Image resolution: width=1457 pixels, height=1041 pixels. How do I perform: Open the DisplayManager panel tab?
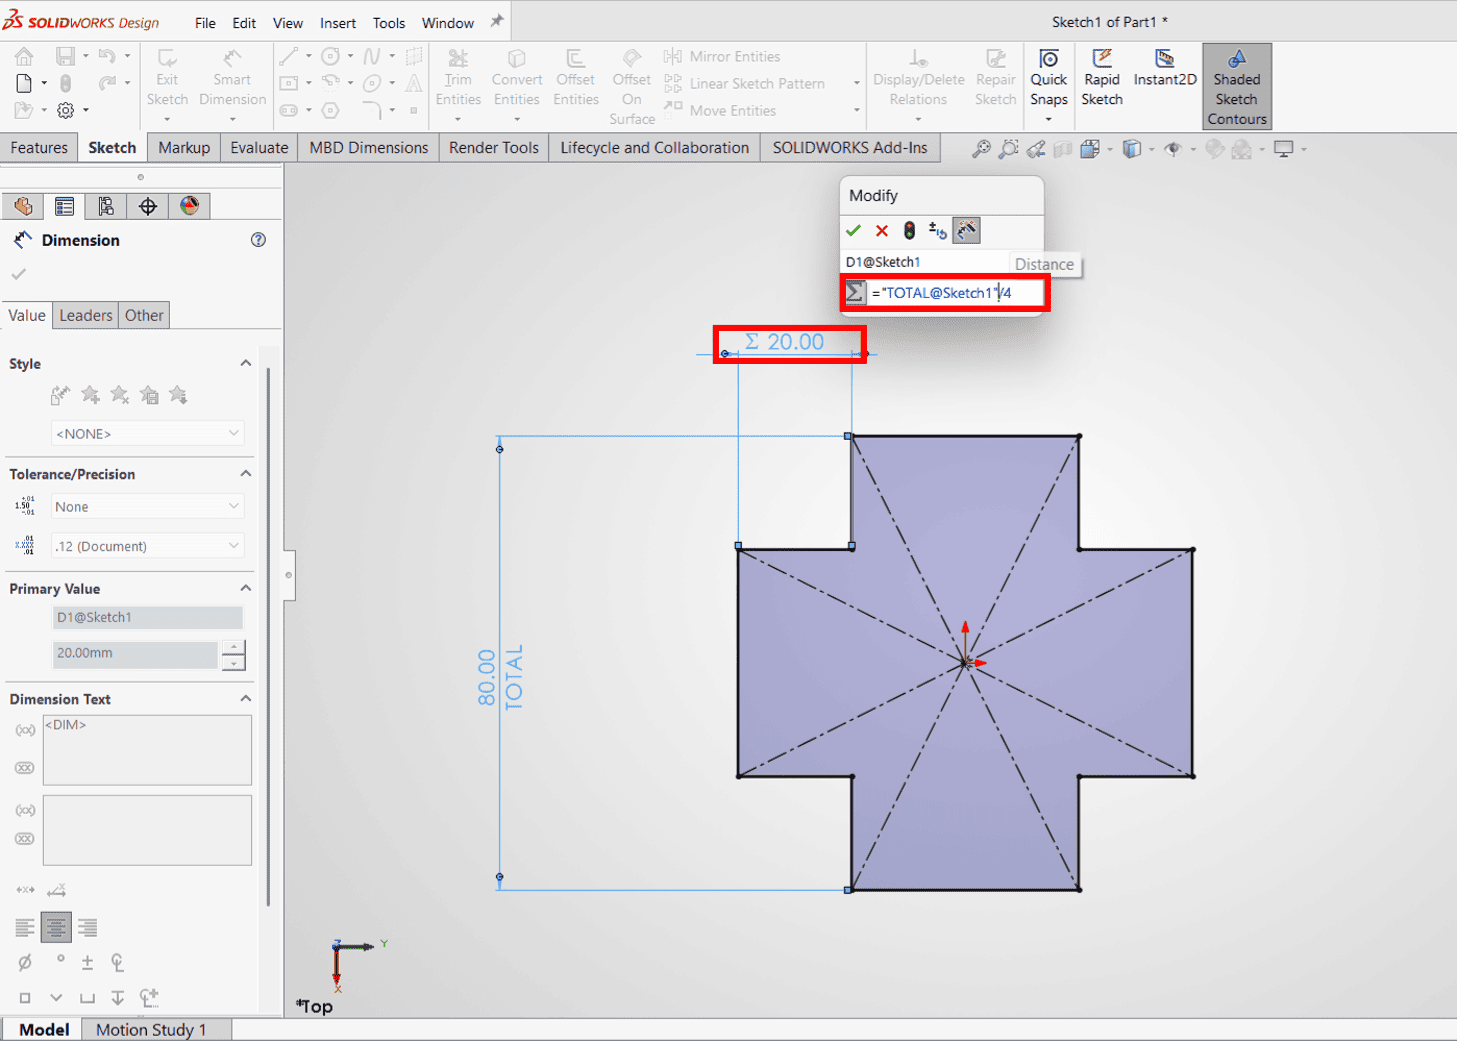(x=189, y=206)
